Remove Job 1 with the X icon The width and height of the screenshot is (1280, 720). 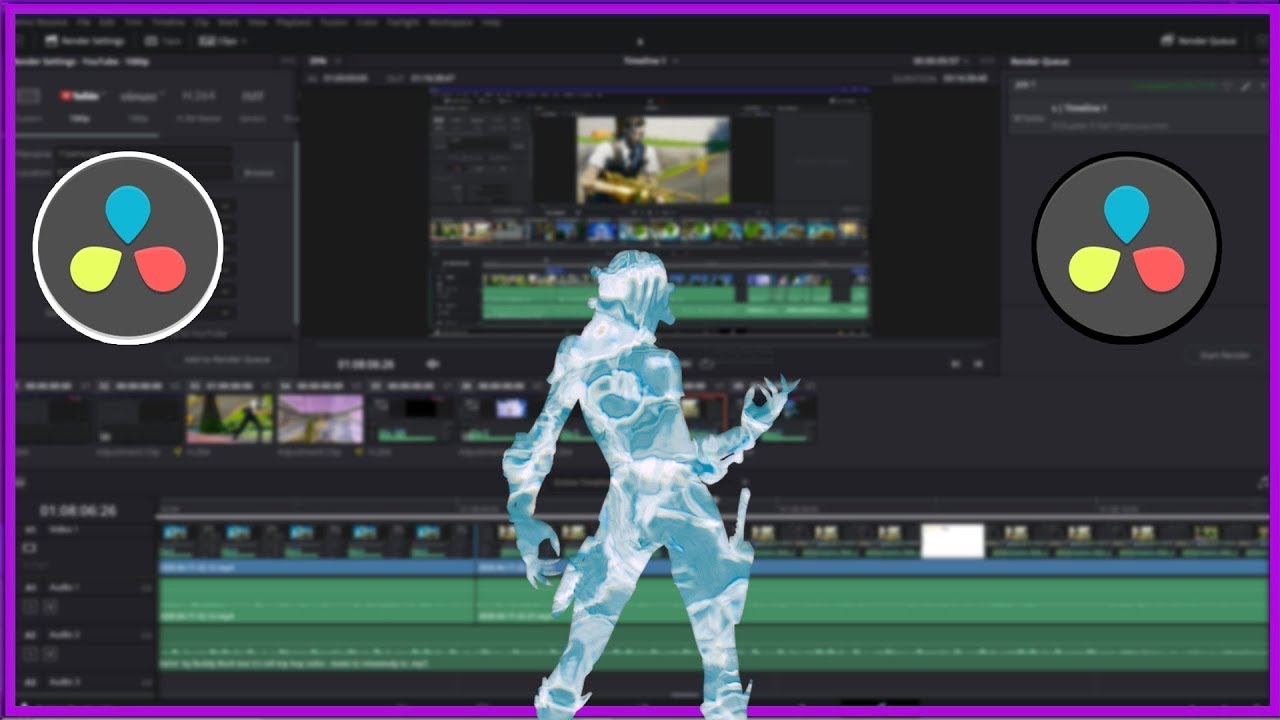point(1263,86)
